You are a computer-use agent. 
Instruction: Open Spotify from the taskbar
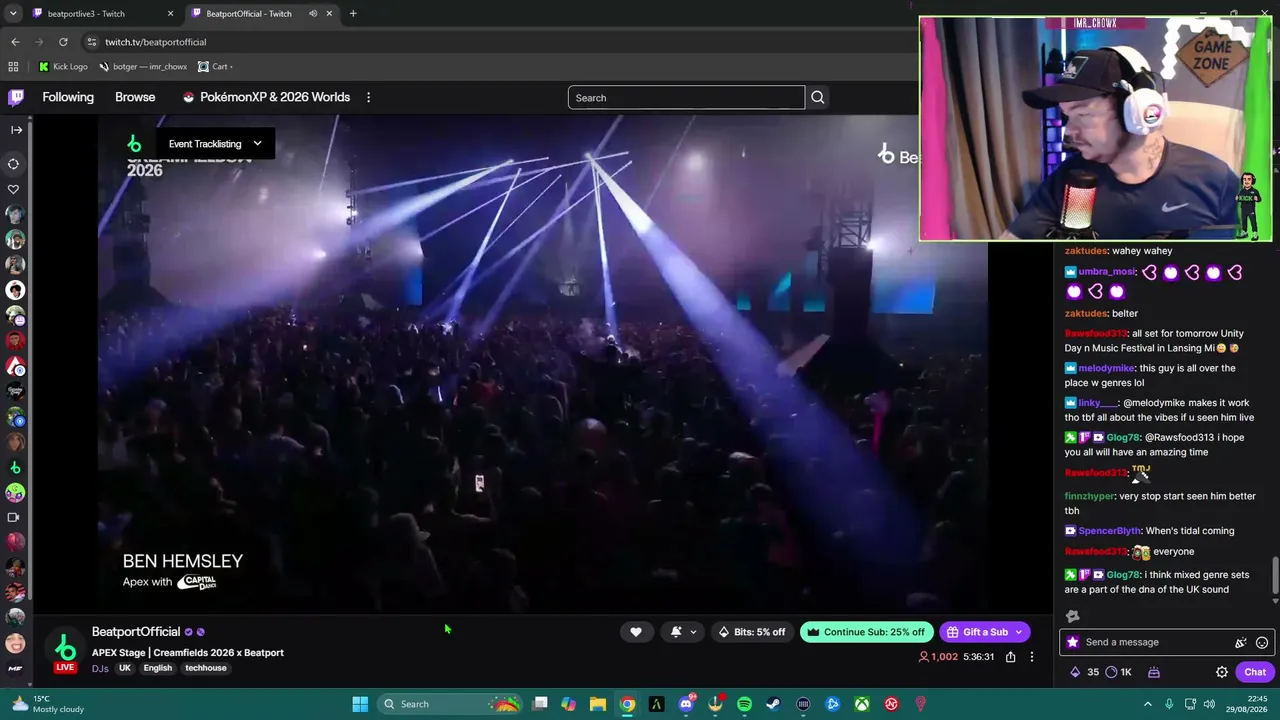pos(744,704)
